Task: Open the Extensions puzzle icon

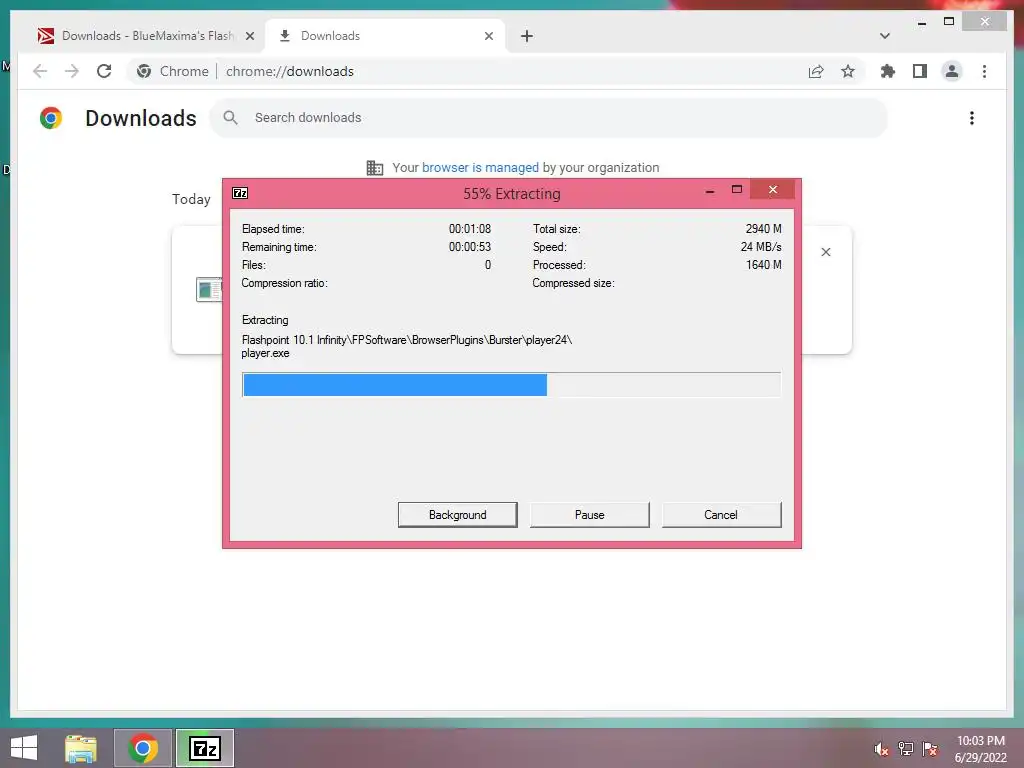Action: click(888, 71)
